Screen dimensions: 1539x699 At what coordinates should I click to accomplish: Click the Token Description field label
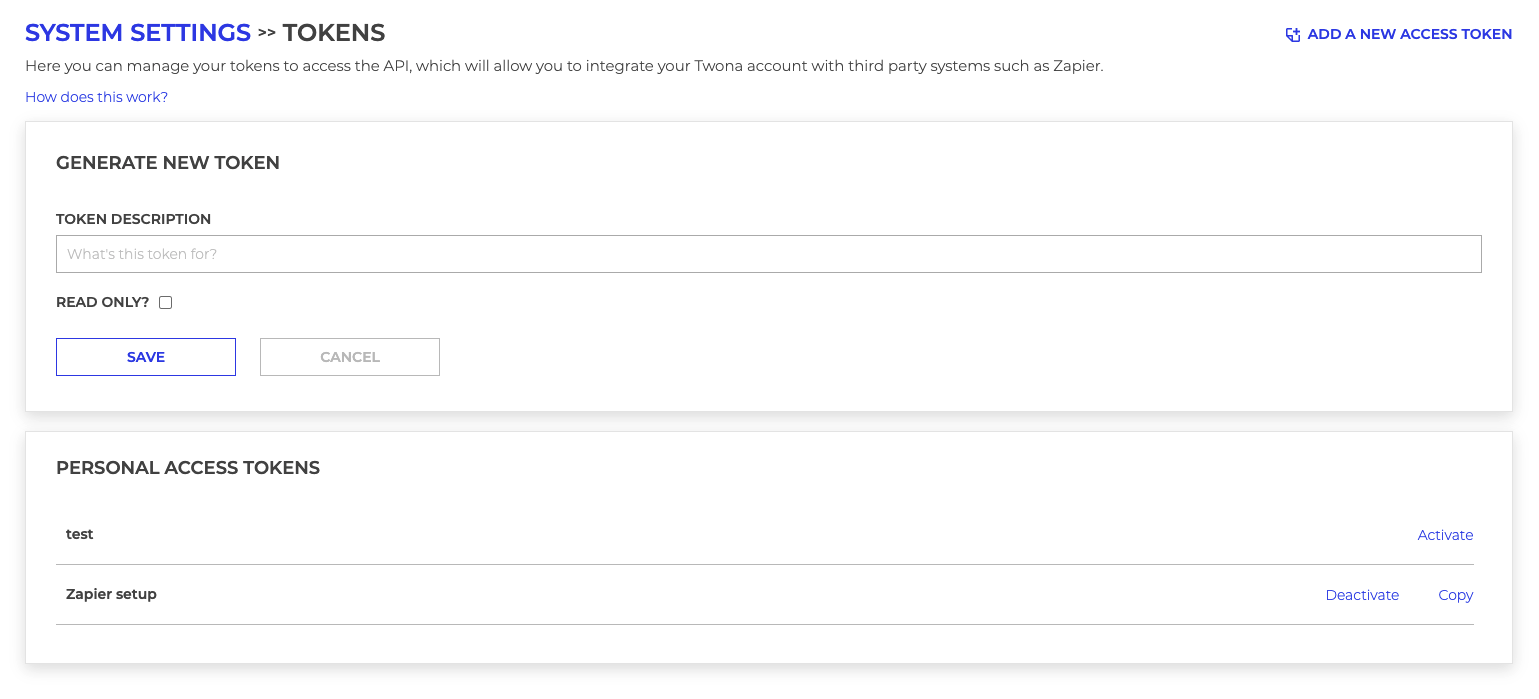pos(133,219)
